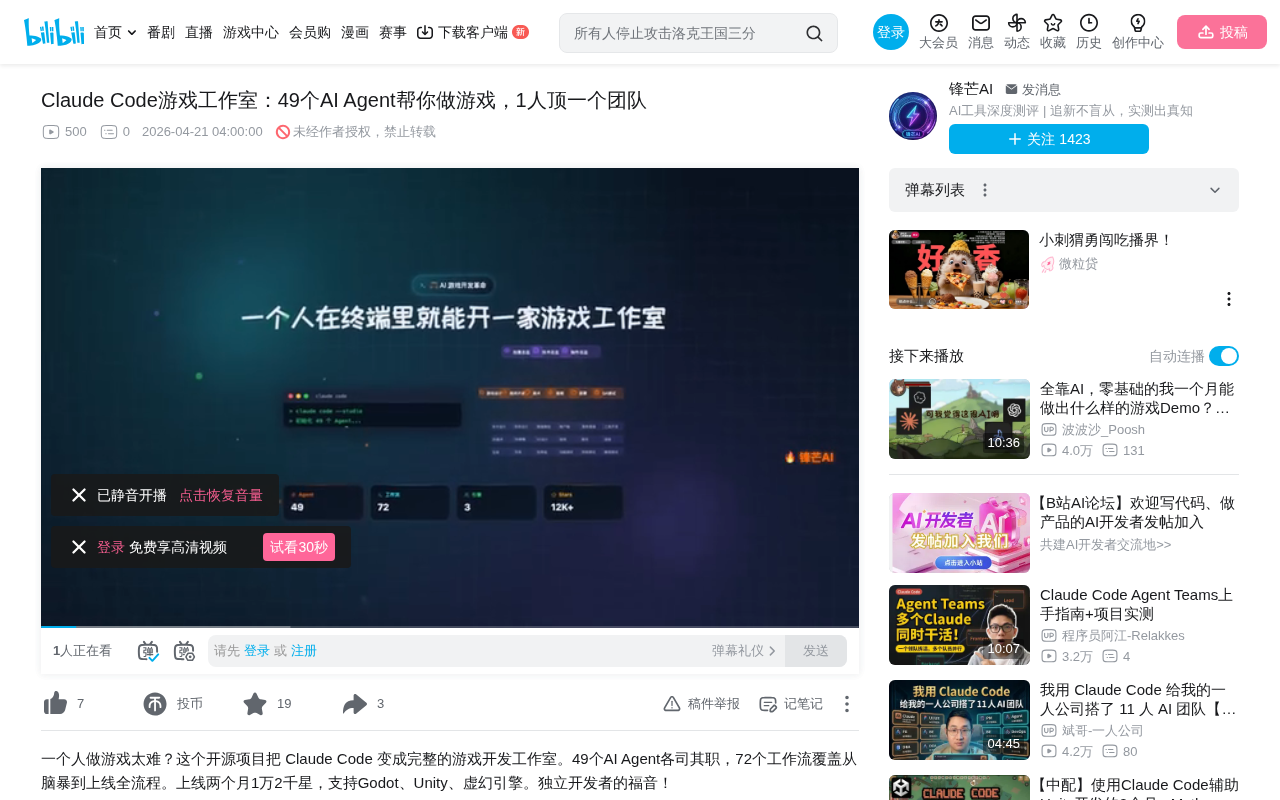Open the B站AI论坛 banner thumbnail
The image size is (1280, 800).
tap(959, 533)
